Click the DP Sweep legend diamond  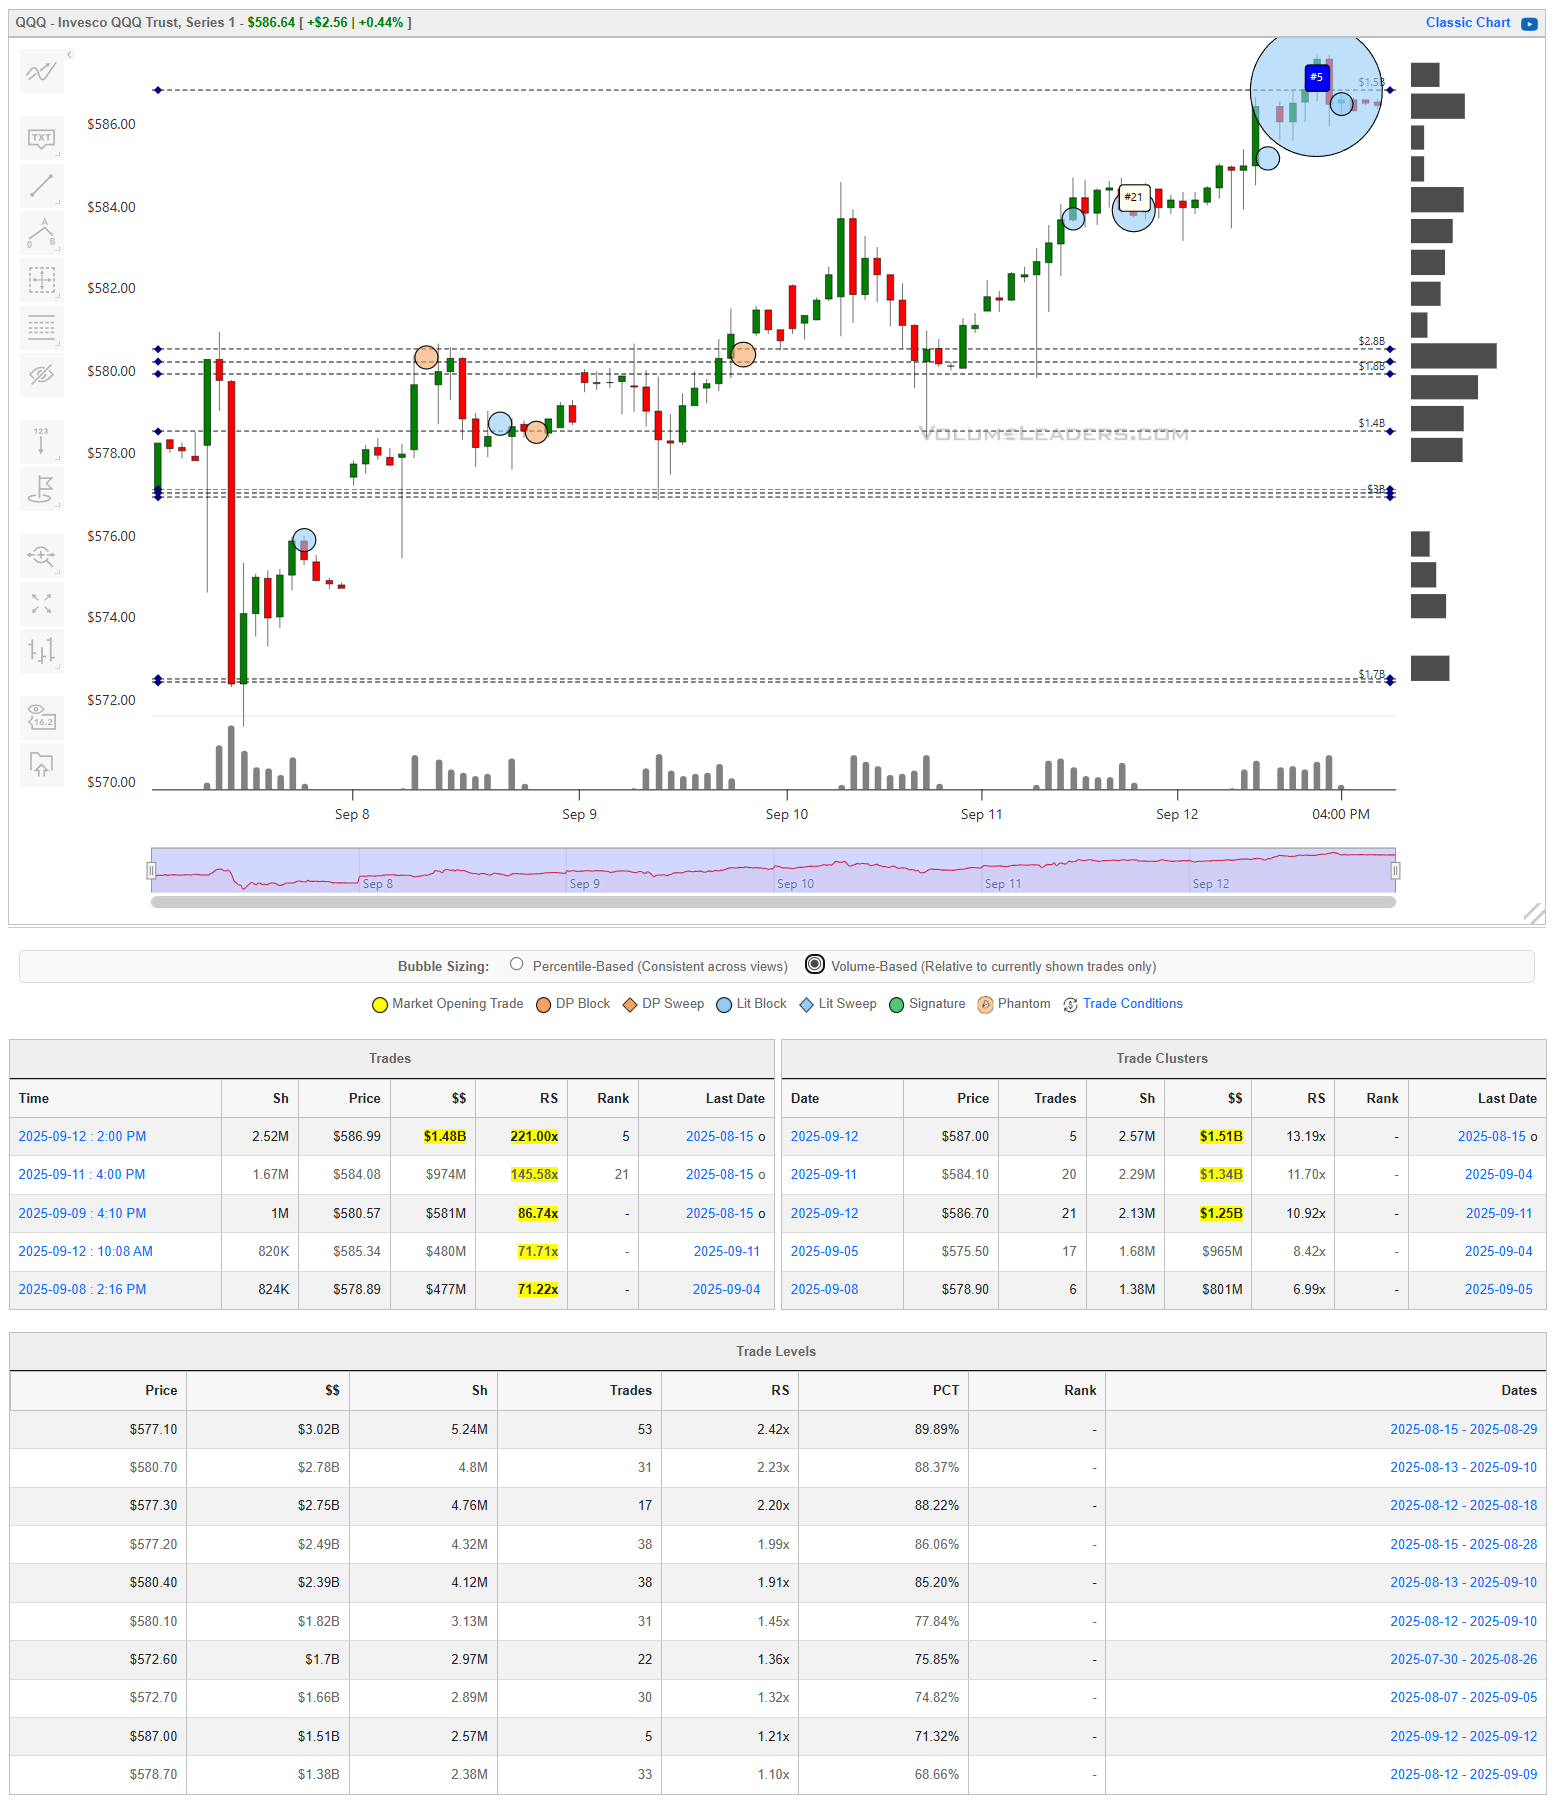tap(630, 1005)
